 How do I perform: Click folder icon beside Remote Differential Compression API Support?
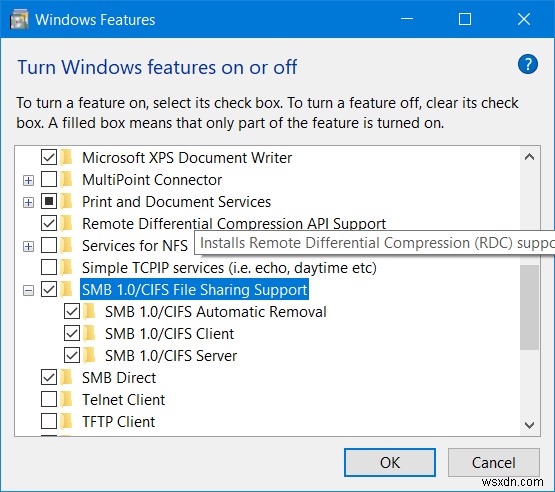click(x=67, y=223)
